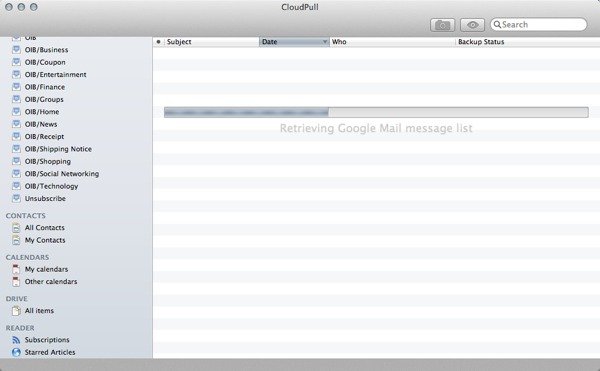The width and height of the screenshot is (600, 371).
Task: Click the All Contacts address book icon
Action: (16, 228)
